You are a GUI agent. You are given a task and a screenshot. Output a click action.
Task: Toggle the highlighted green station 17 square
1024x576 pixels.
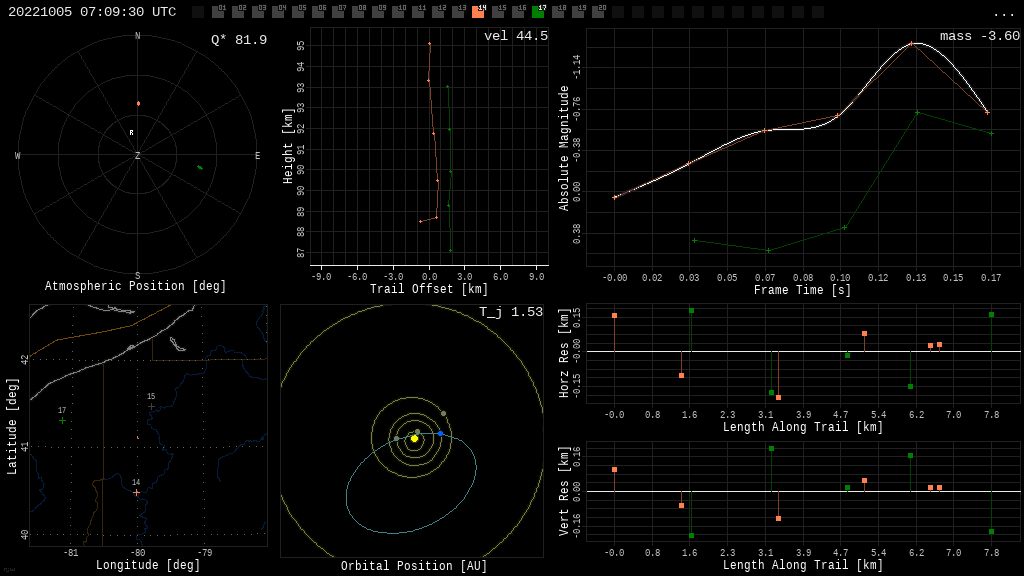click(x=537, y=12)
